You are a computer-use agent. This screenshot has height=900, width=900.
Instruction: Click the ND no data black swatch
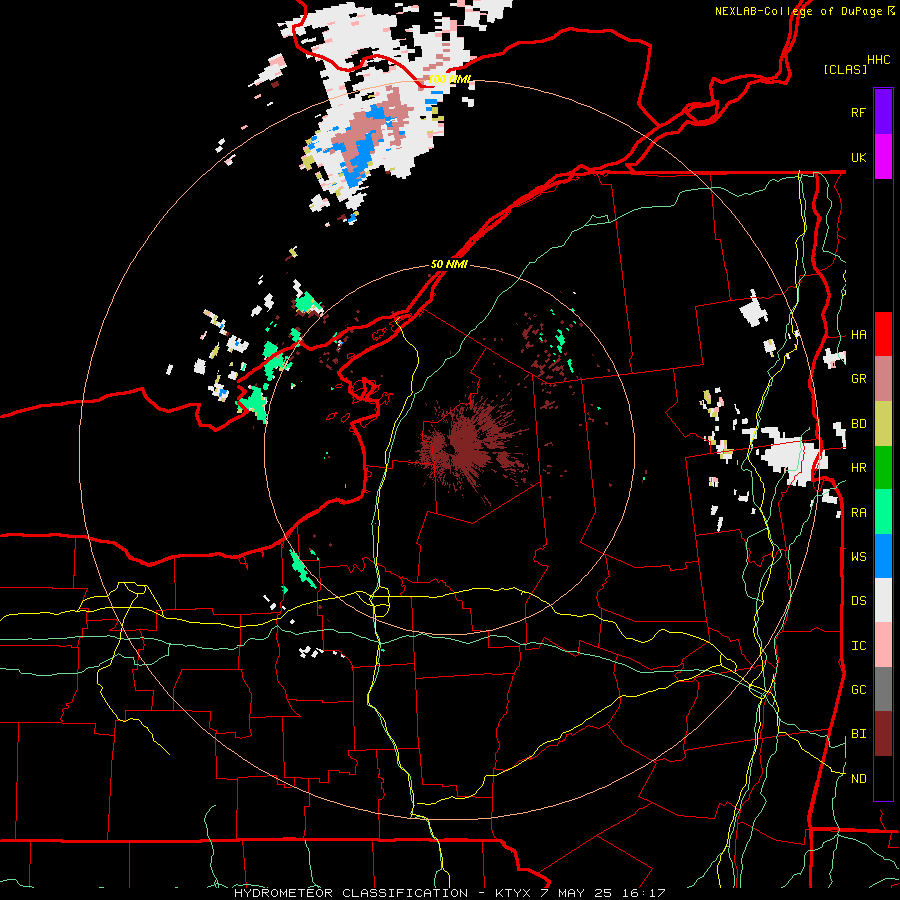[883, 778]
